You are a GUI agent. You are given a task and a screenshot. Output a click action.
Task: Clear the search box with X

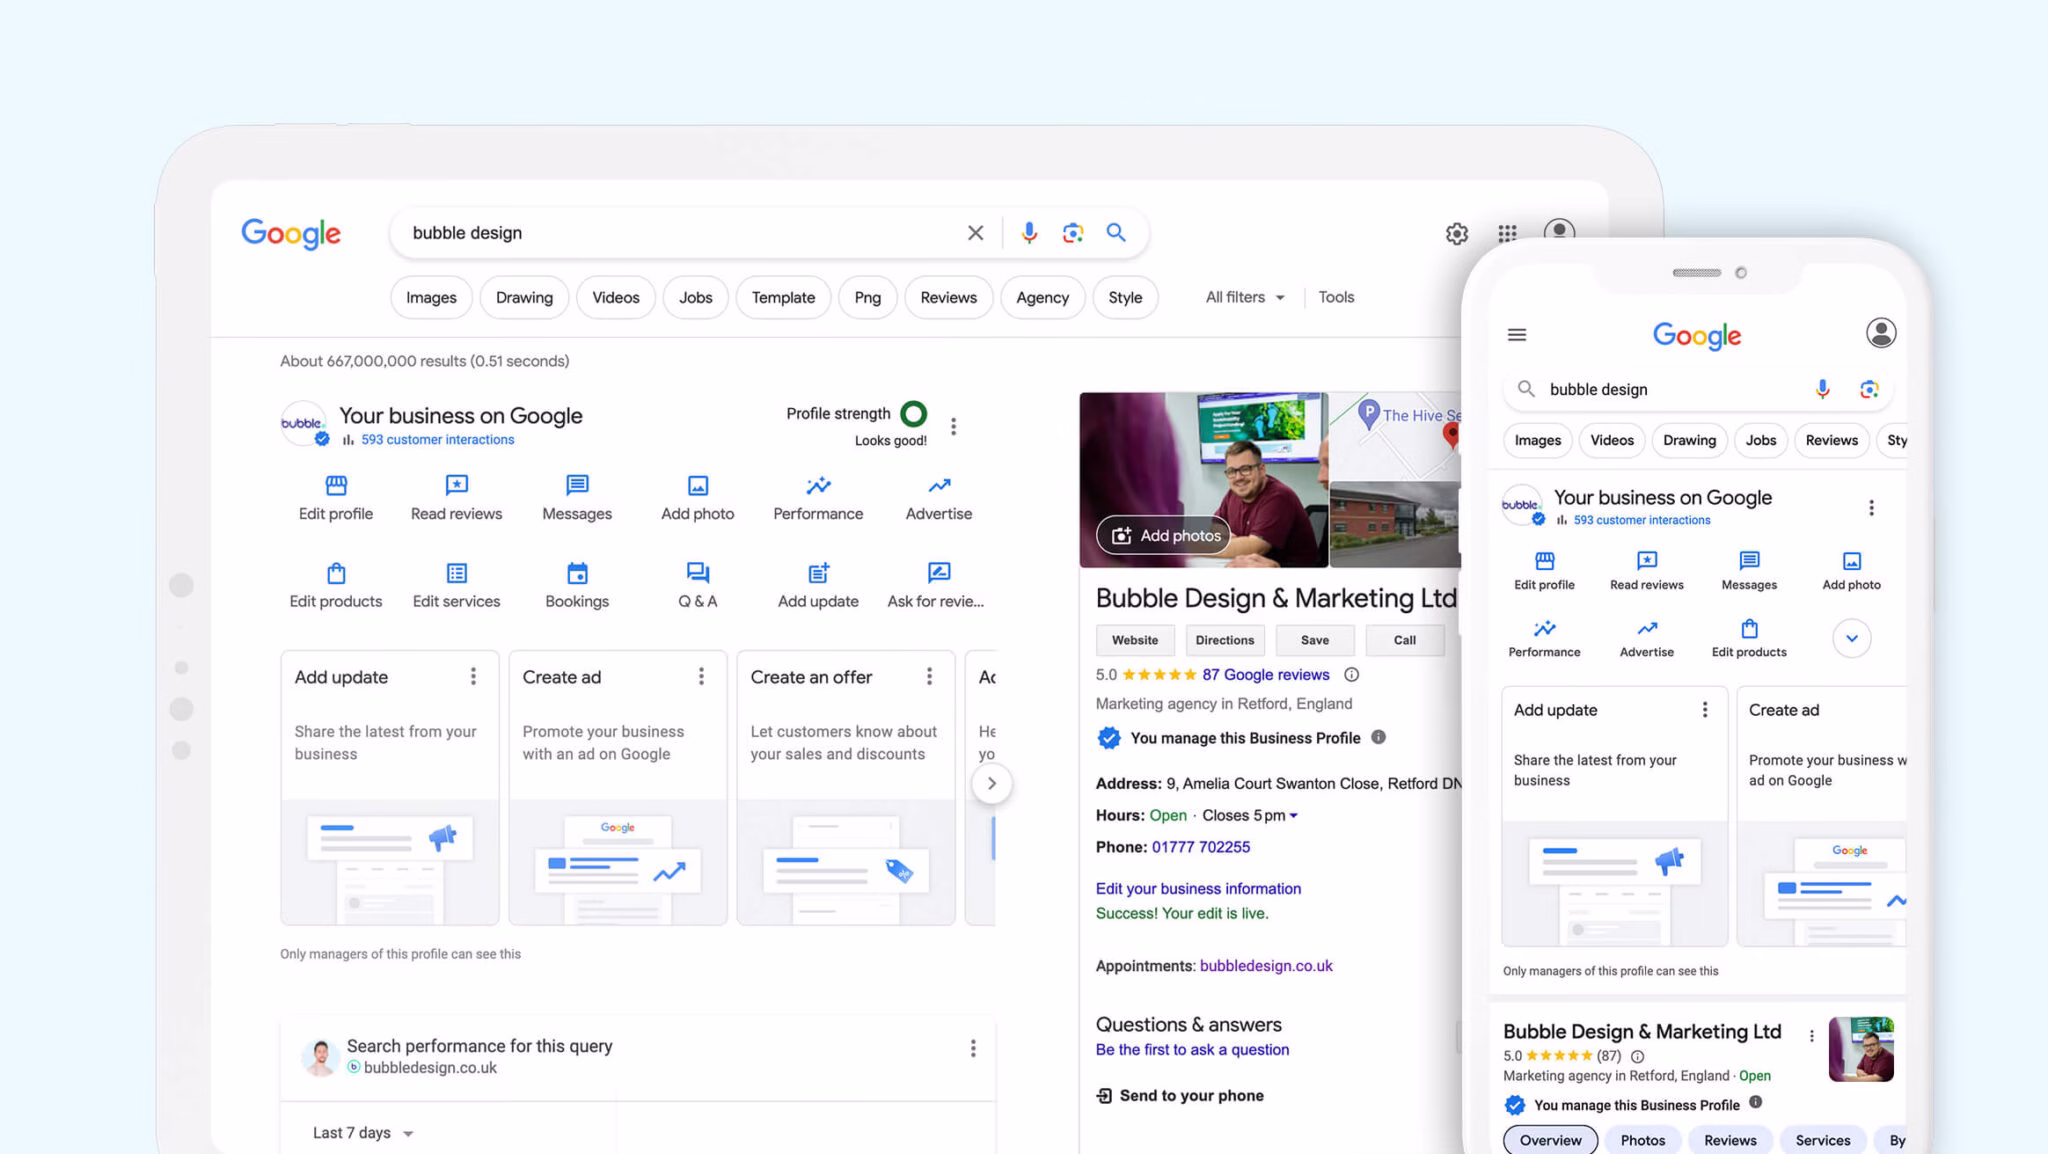click(x=975, y=233)
